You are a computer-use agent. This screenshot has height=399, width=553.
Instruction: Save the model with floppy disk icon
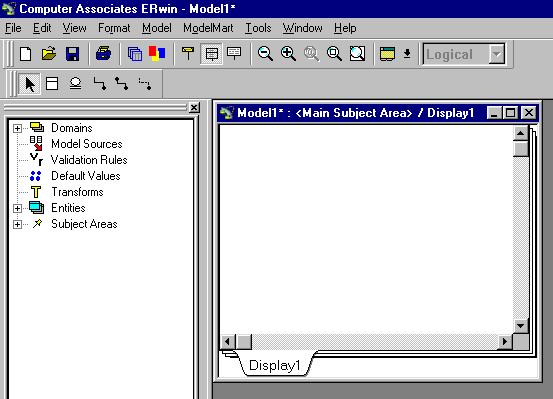coord(72,54)
